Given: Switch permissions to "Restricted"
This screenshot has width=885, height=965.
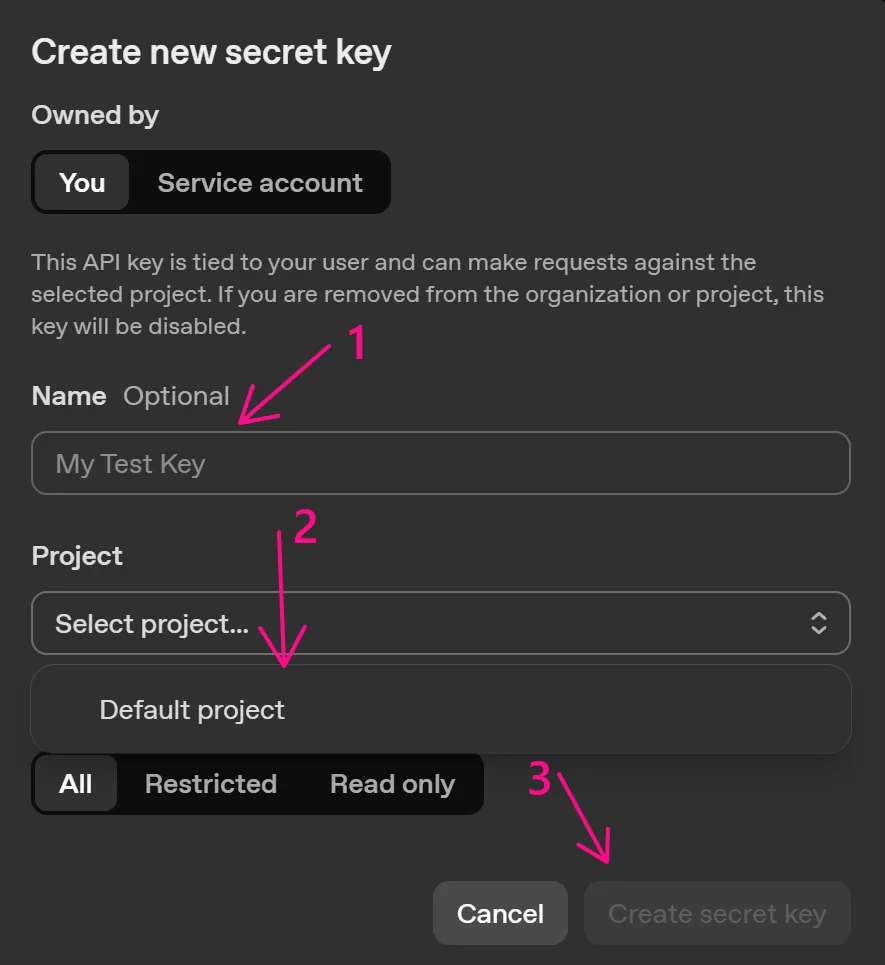Looking at the screenshot, I should pyautogui.click(x=210, y=784).
